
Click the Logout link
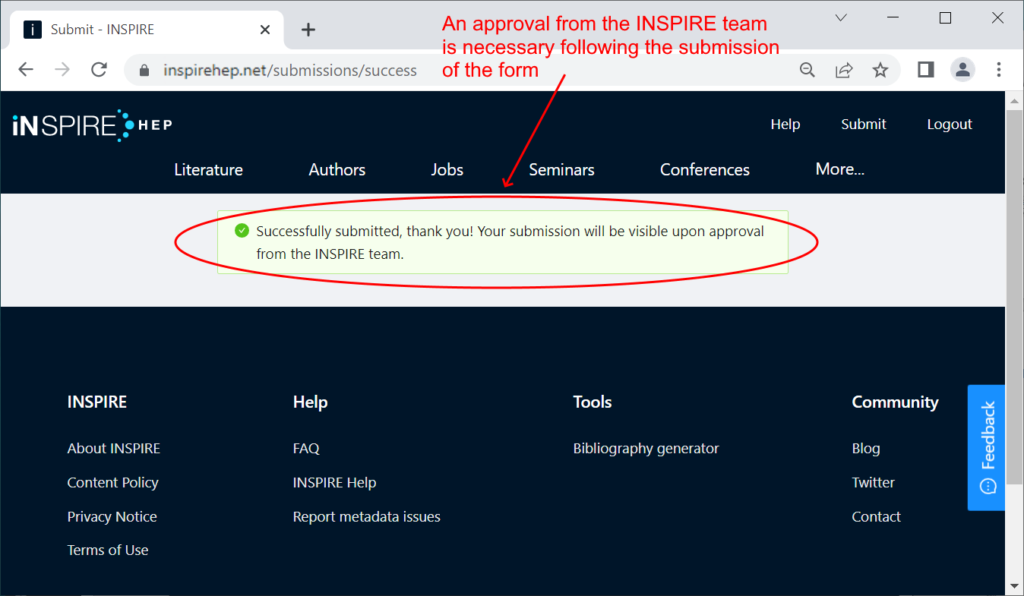950,124
